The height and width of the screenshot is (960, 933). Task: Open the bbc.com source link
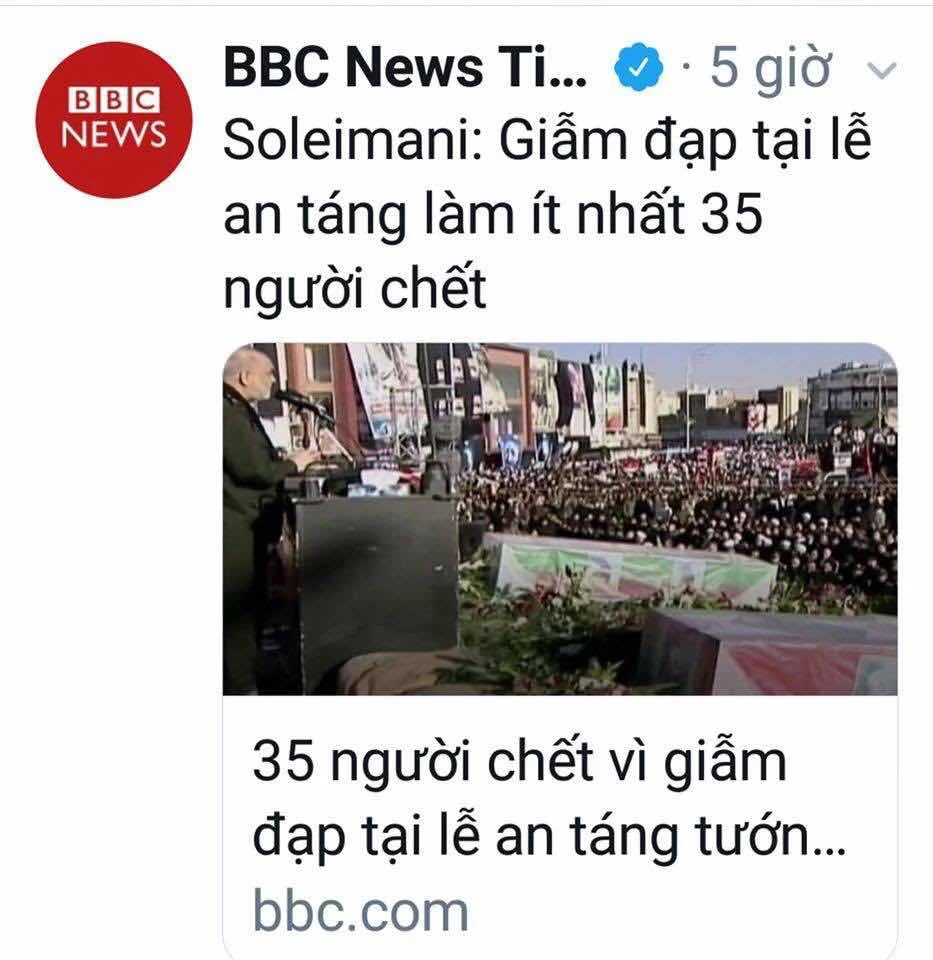[x=361, y=912]
